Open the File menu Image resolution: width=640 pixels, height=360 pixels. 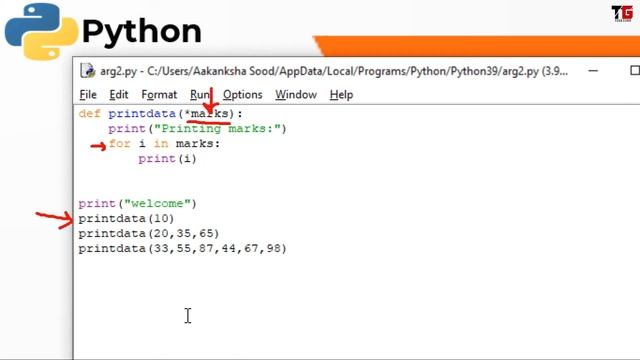point(88,95)
